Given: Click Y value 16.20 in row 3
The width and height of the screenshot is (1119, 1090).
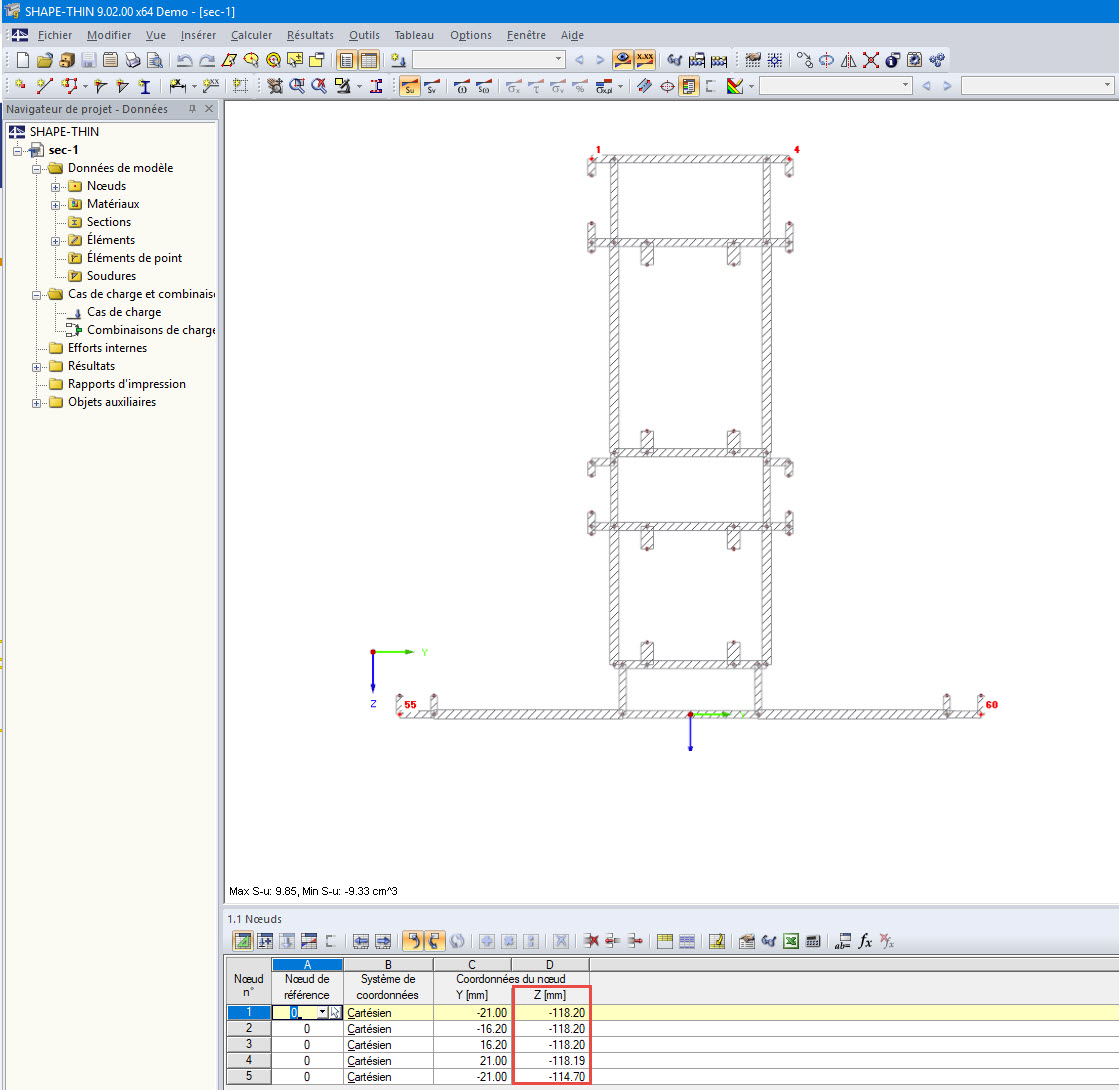Looking at the screenshot, I should coord(472,1044).
